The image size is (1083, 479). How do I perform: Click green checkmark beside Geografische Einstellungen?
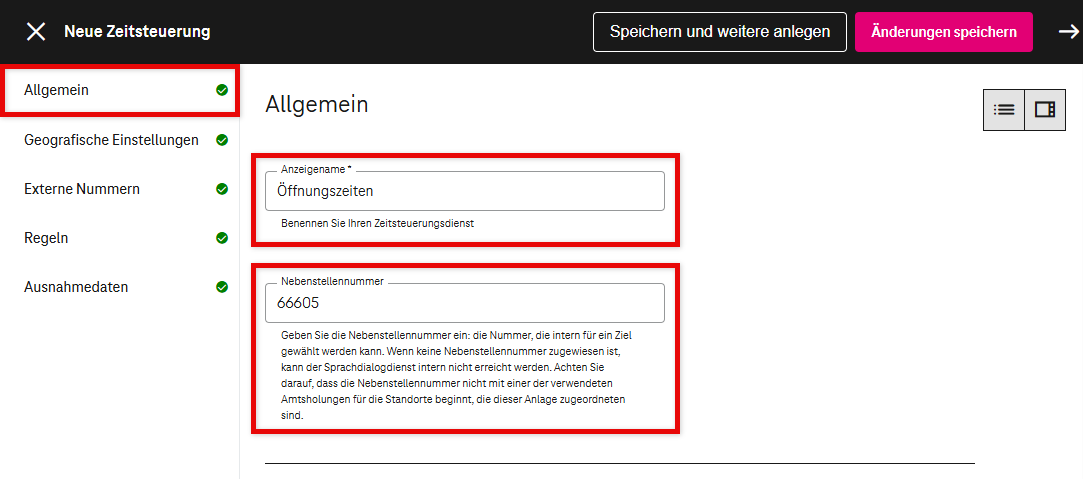[x=222, y=140]
